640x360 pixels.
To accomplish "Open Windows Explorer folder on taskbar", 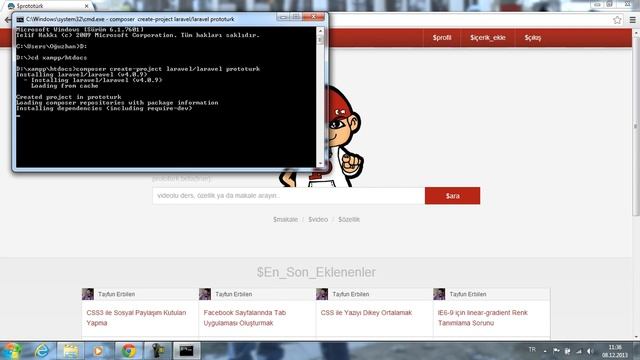I will tap(71, 351).
